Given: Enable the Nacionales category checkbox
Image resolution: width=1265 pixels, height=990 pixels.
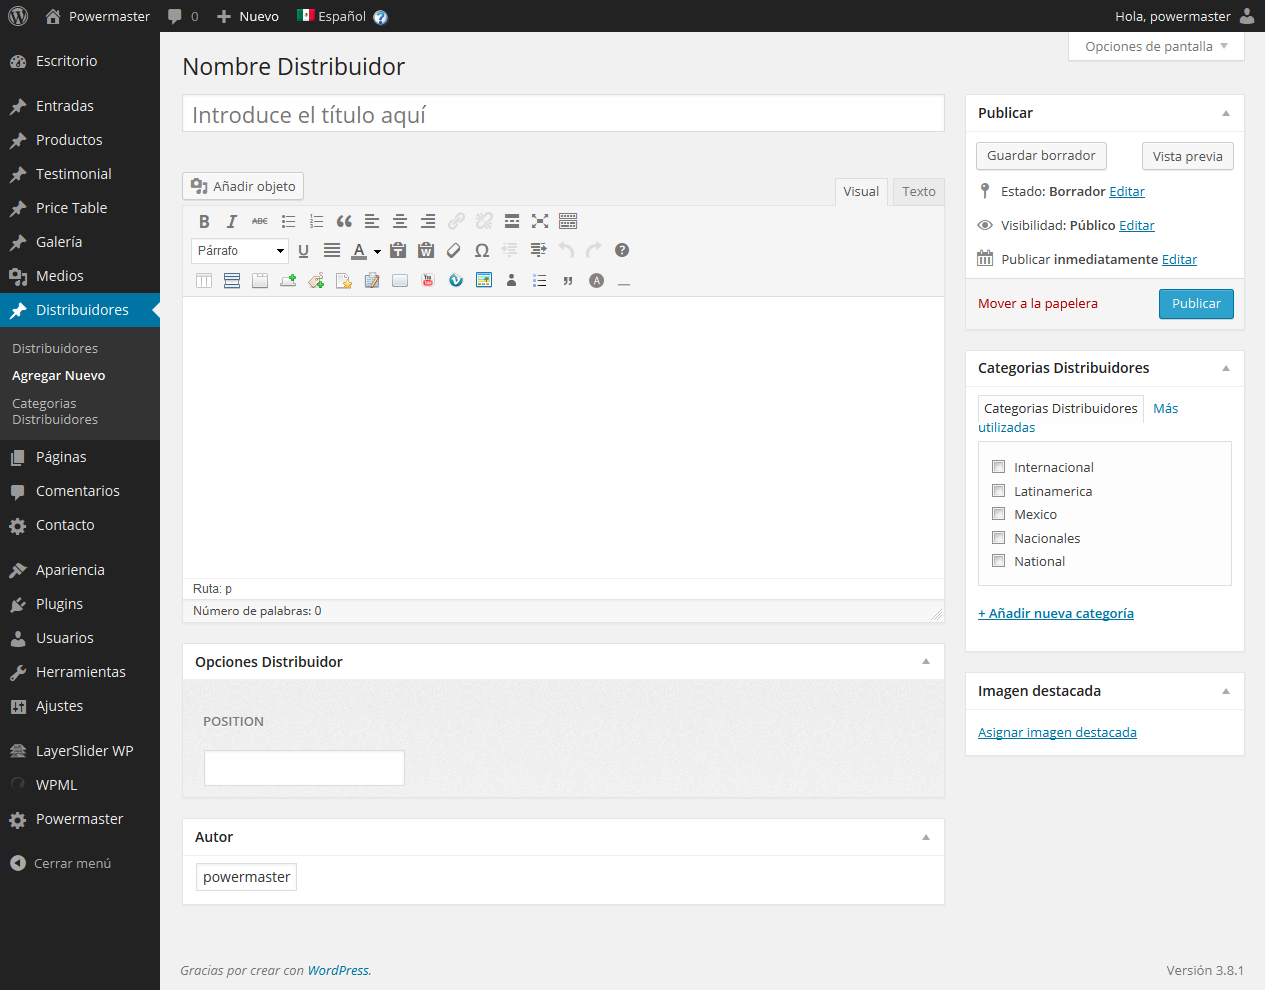Looking at the screenshot, I should click(x=998, y=538).
